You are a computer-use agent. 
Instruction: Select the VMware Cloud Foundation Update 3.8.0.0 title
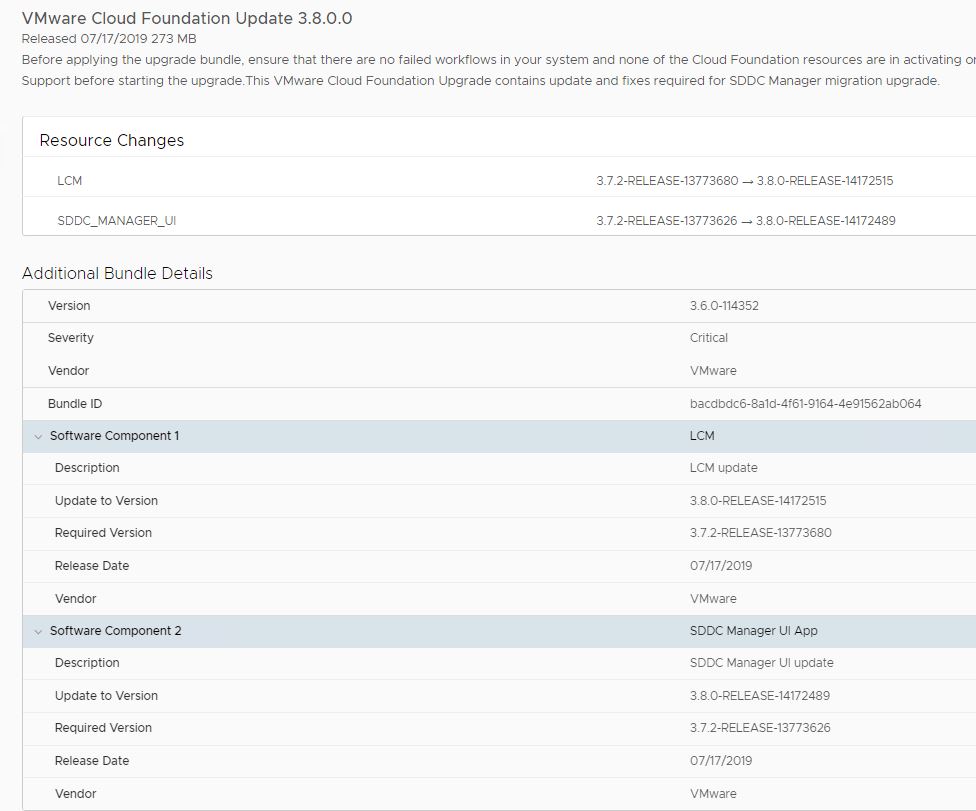[x=187, y=18]
